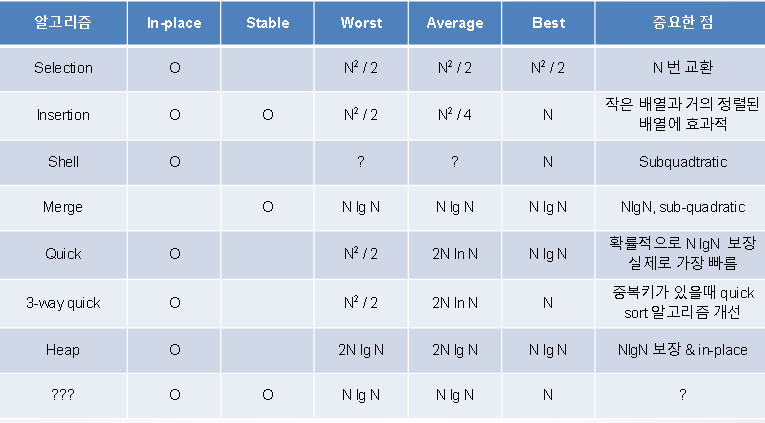Viewport: 765px width, 423px height.
Task: Select Heap's worst case 2N lg N
Action: pos(361,350)
